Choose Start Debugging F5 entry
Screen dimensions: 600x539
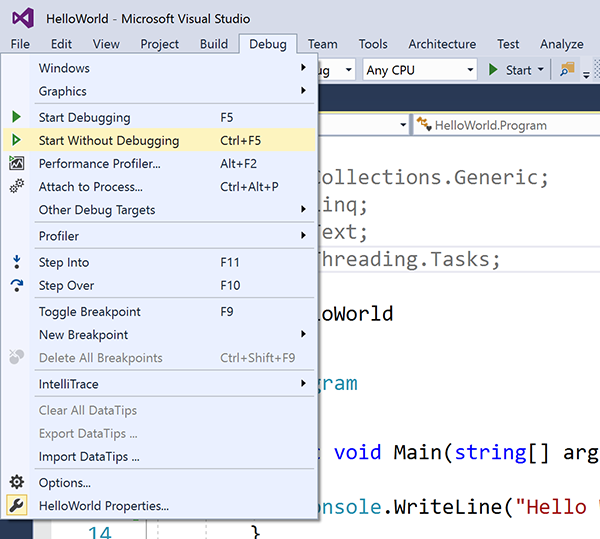tap(159, 117)
